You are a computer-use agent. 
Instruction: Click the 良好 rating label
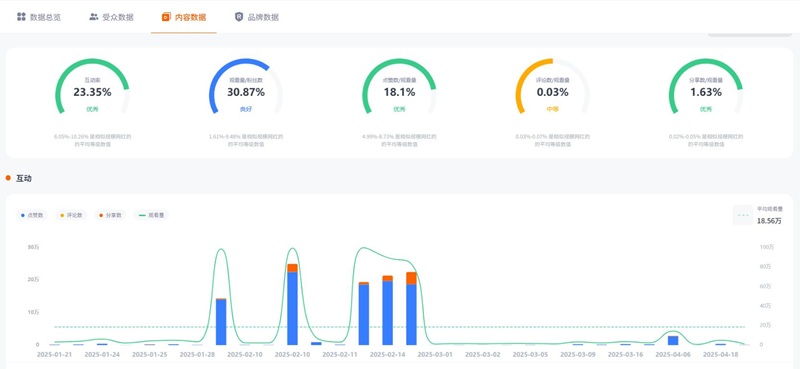246,109
